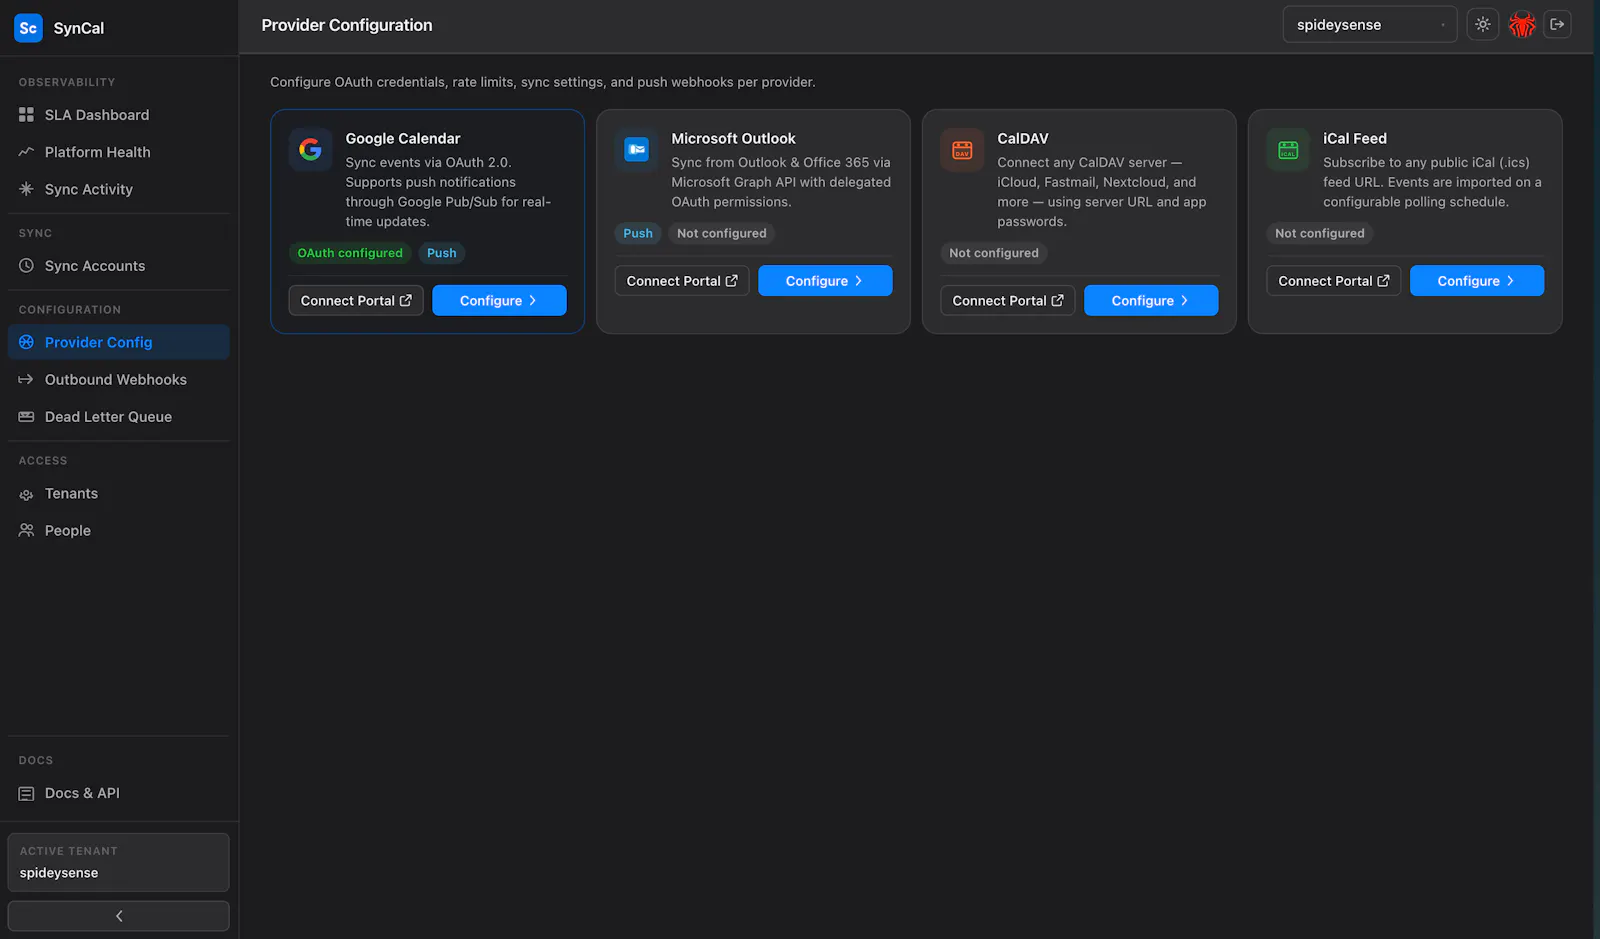This screenshot has height=939, width=1600.
Task: Click Sync Activity asterisk icon
Action: coord(26,189)
